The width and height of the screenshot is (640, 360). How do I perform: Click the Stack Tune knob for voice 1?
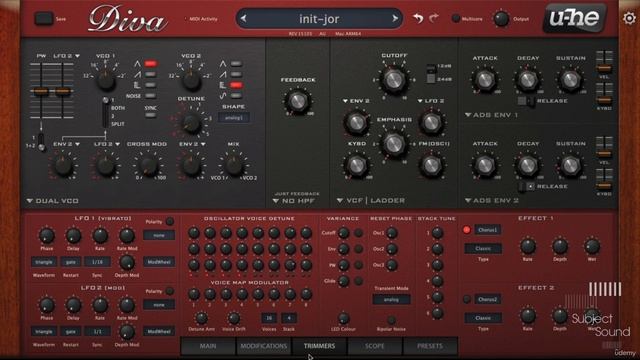tap(437, 233)
